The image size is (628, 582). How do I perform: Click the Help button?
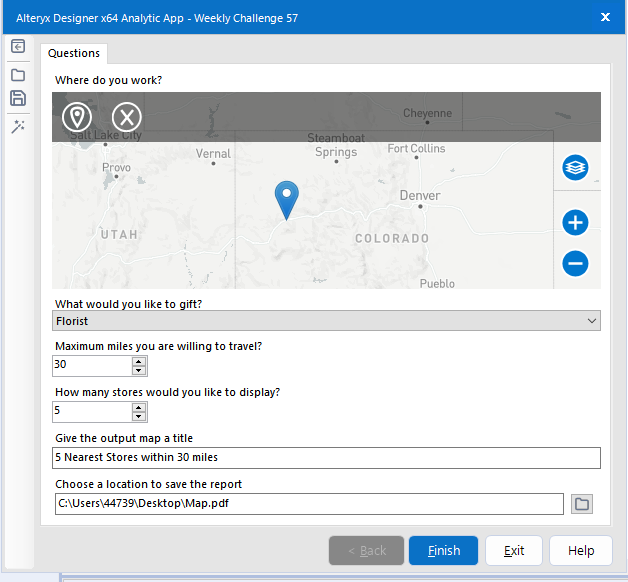[x=580, y=551]
